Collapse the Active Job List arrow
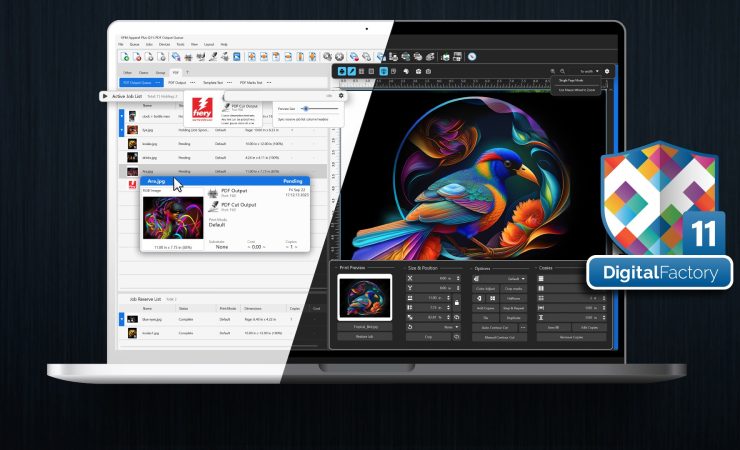Image resolution: width=740 pixels, height=450 pixels. click(x=105, y=96)
